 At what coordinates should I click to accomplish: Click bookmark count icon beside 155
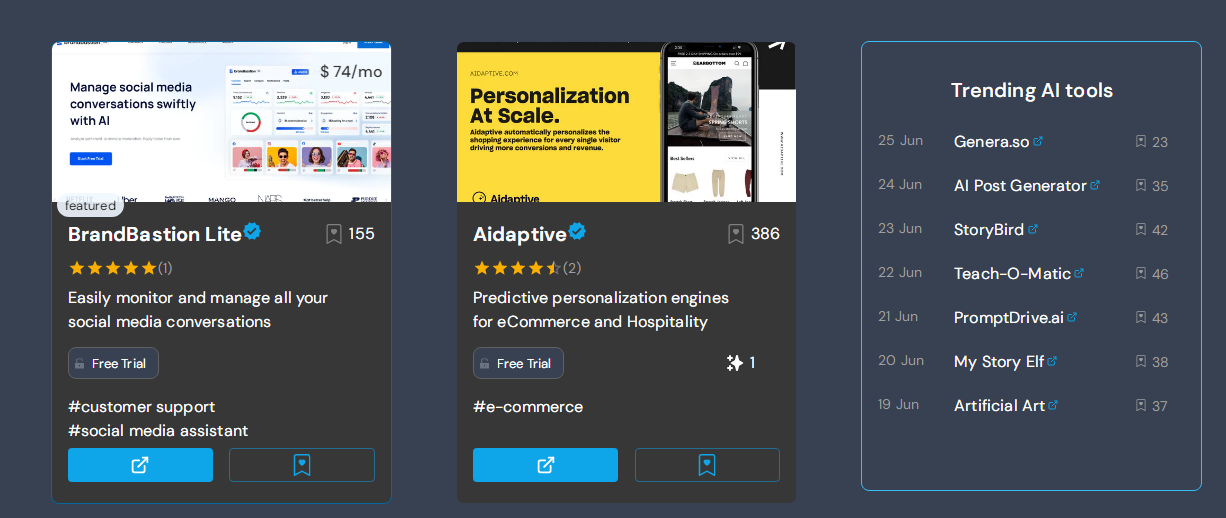pos(334,234)
